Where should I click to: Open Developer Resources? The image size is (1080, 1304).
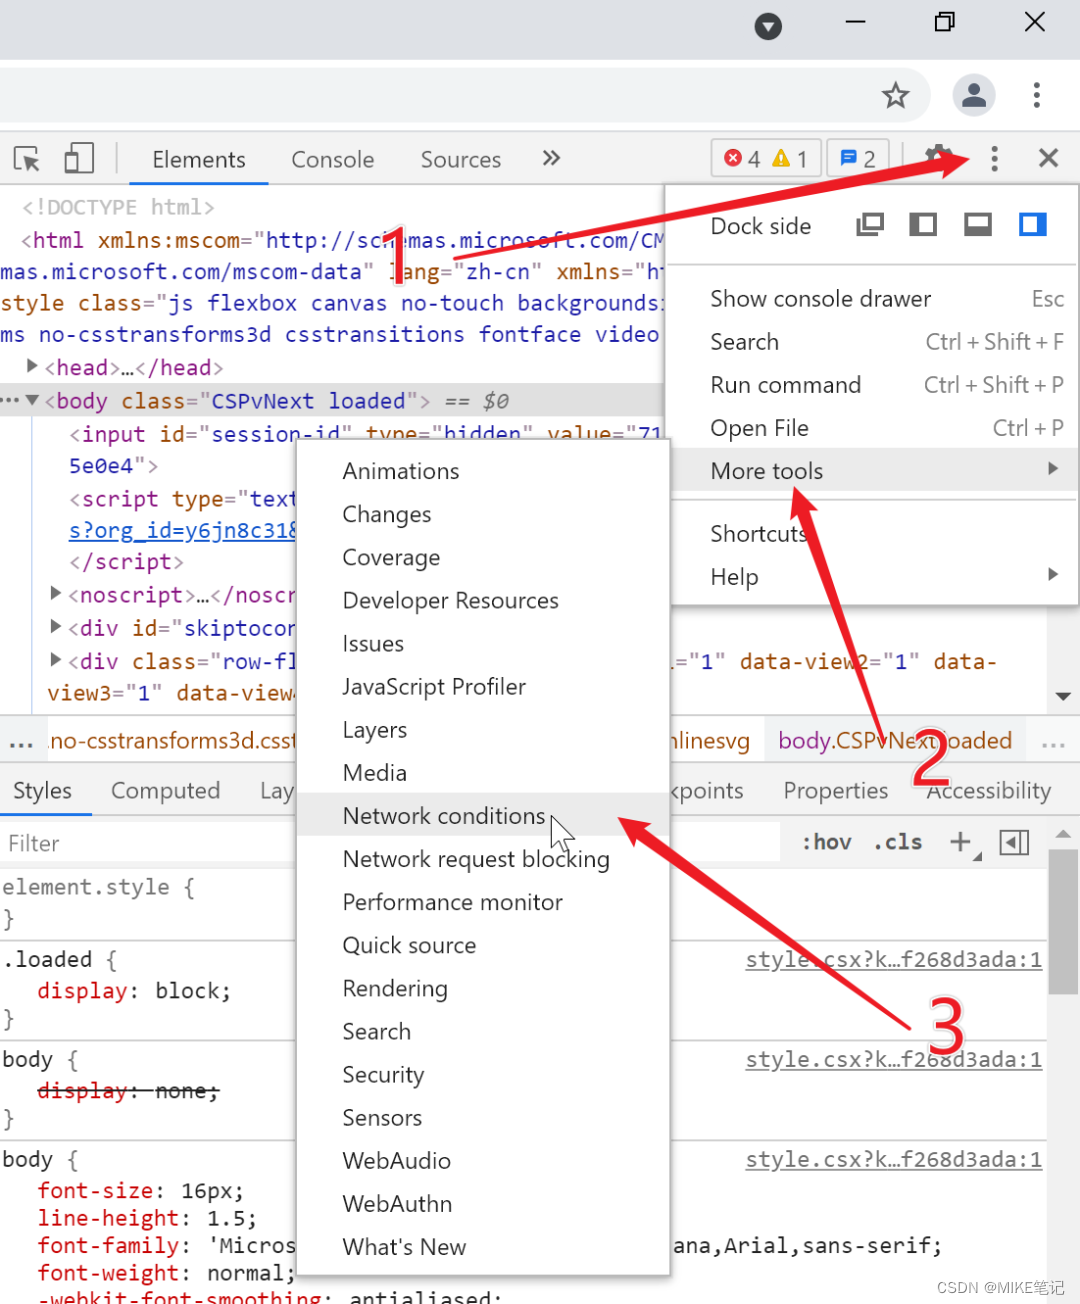click(483, 600)
